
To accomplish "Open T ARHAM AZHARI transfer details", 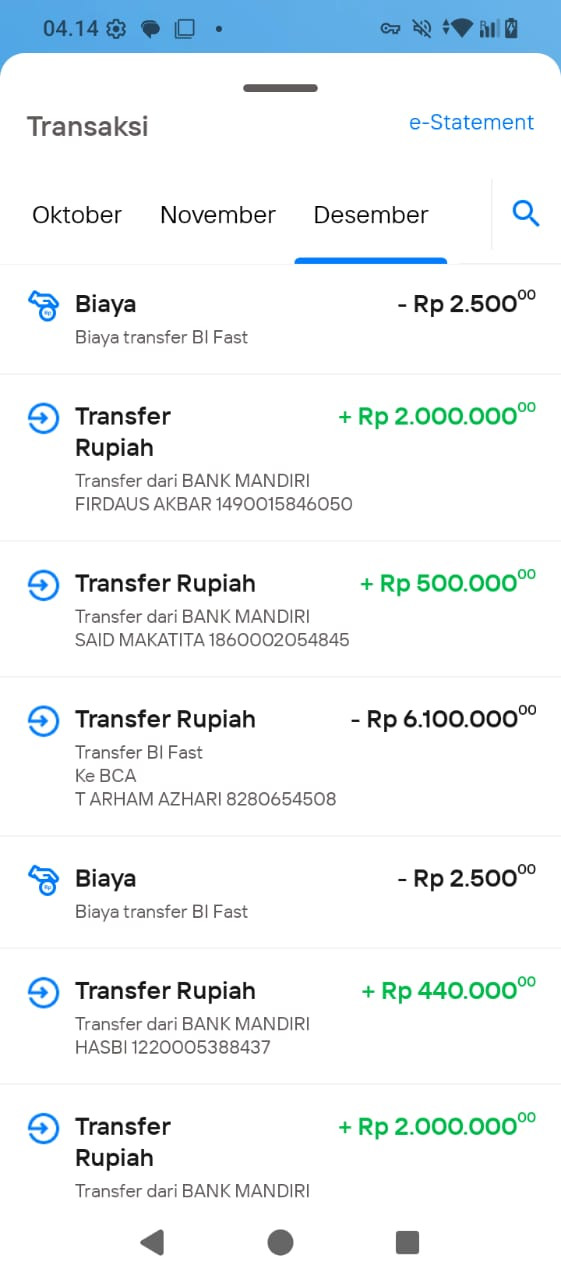I will tap(280, 757).
